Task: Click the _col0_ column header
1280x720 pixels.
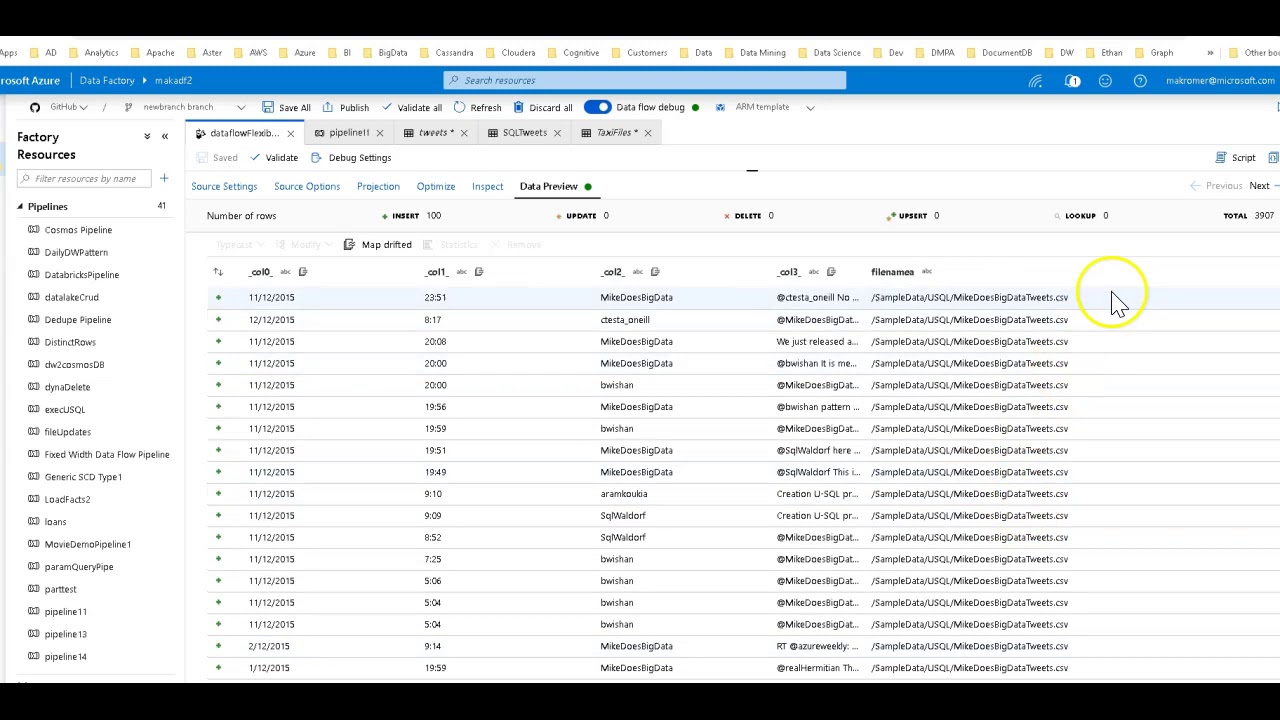Action: coord(260,272)
